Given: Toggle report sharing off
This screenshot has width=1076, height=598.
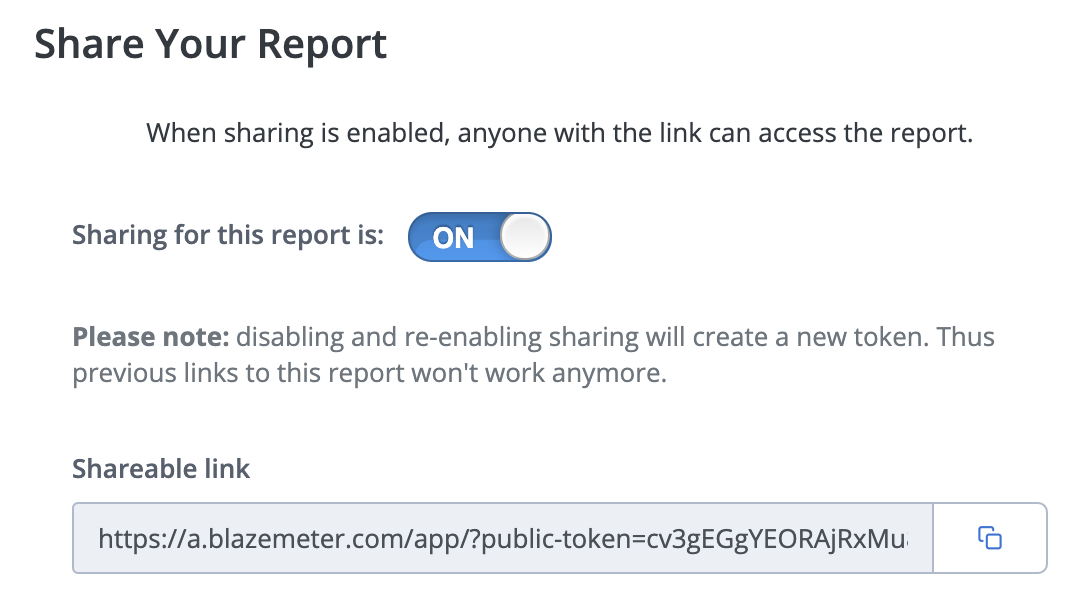Looking at the screenshot, I should (480, 237).
